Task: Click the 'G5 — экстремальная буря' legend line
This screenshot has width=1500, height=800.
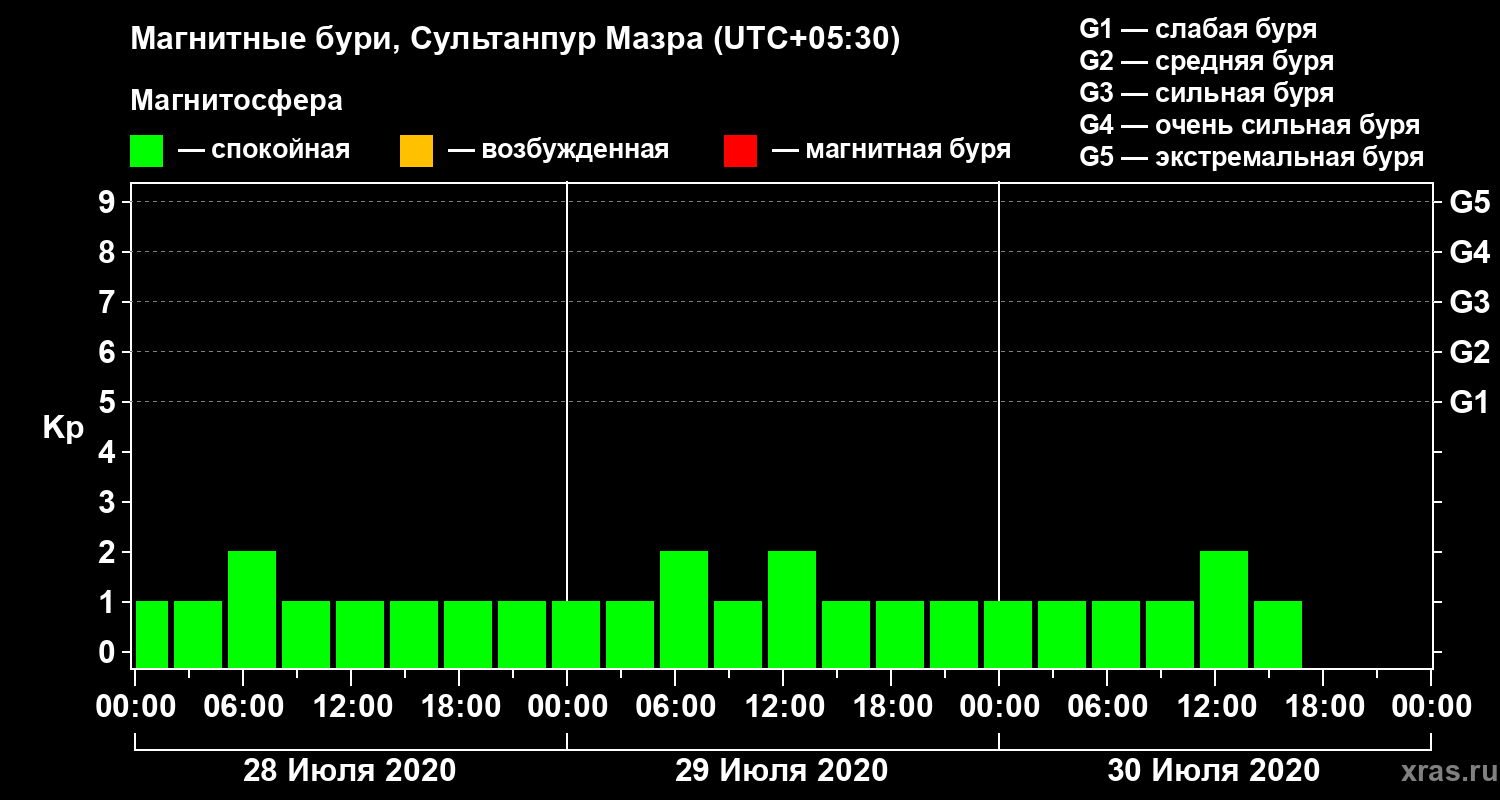Action: tap(1252, 158)
